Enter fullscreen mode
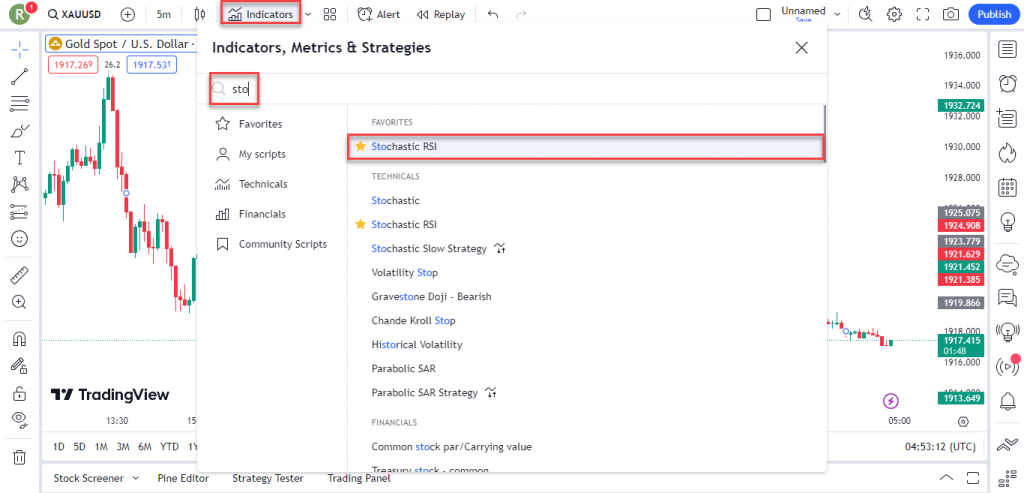The height and width of the screenshot is (493, 1024). coord(923,14)
